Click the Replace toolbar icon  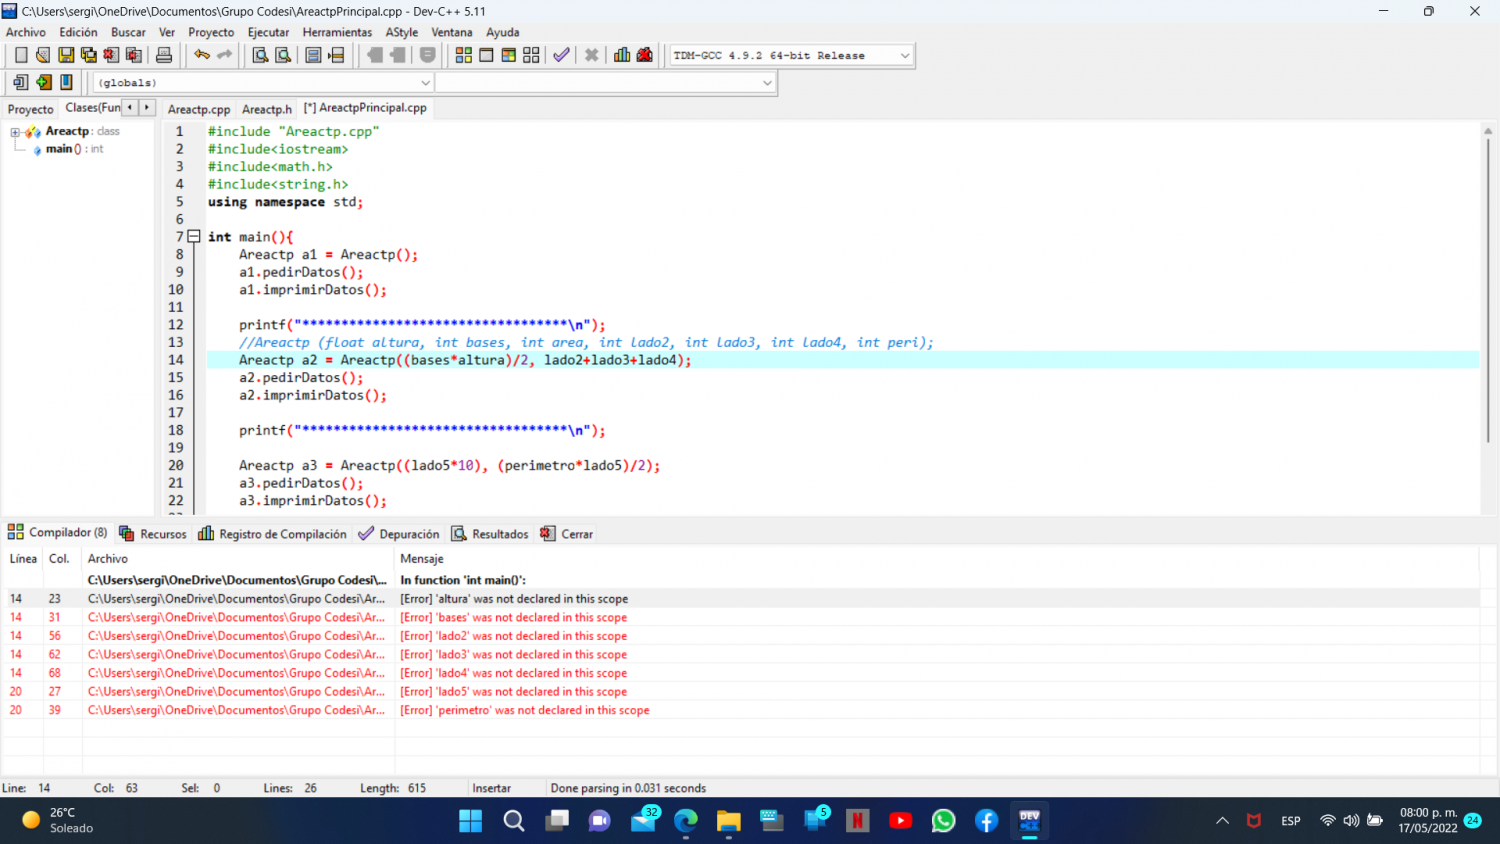click(x=283, y=55)
